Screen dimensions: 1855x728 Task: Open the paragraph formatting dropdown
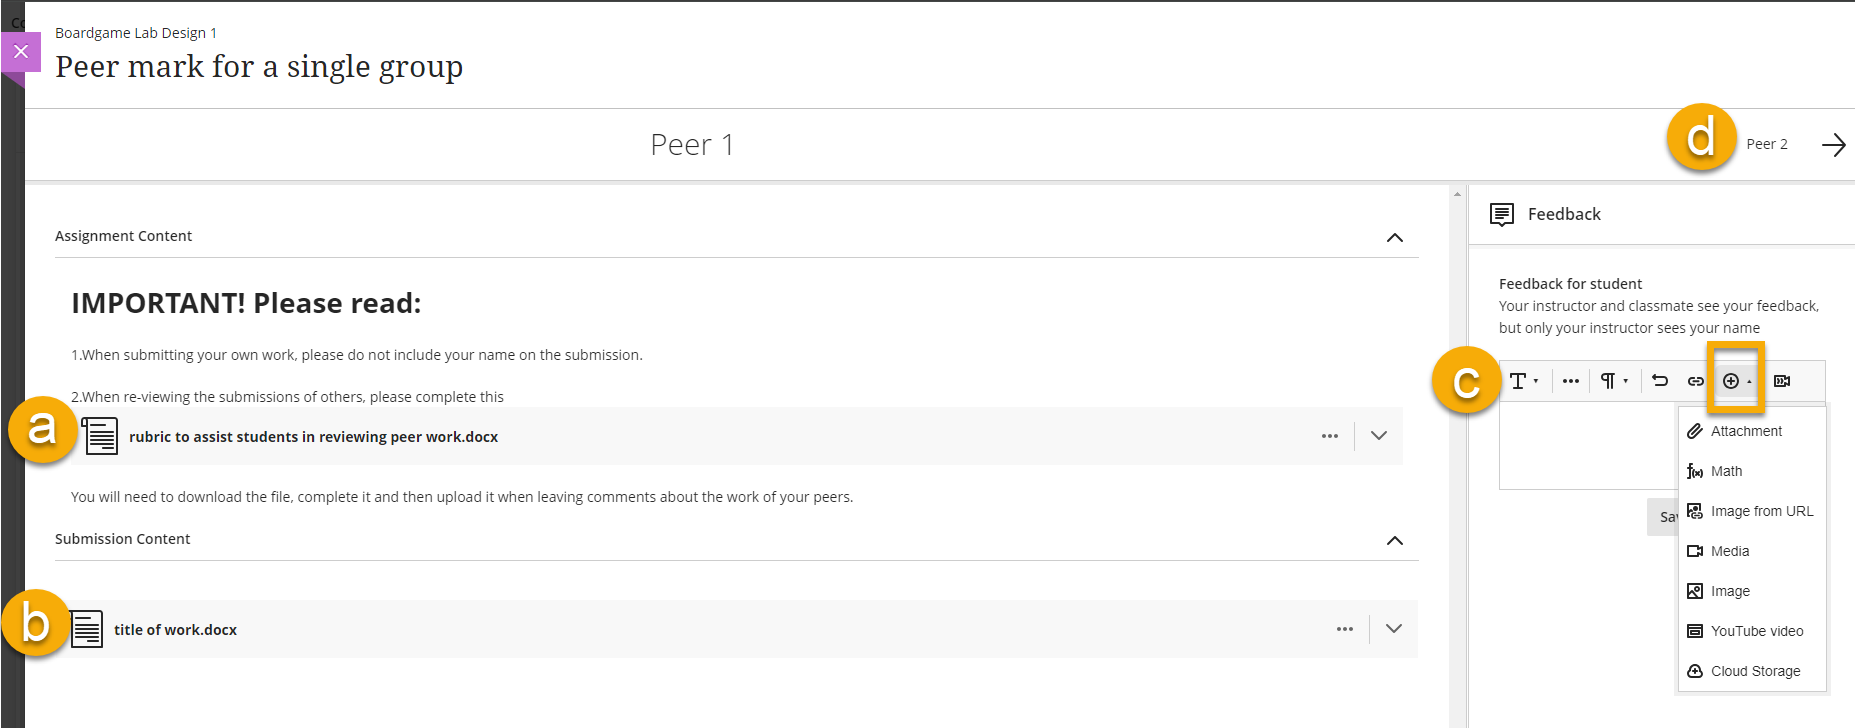[x=1613, y=381]
